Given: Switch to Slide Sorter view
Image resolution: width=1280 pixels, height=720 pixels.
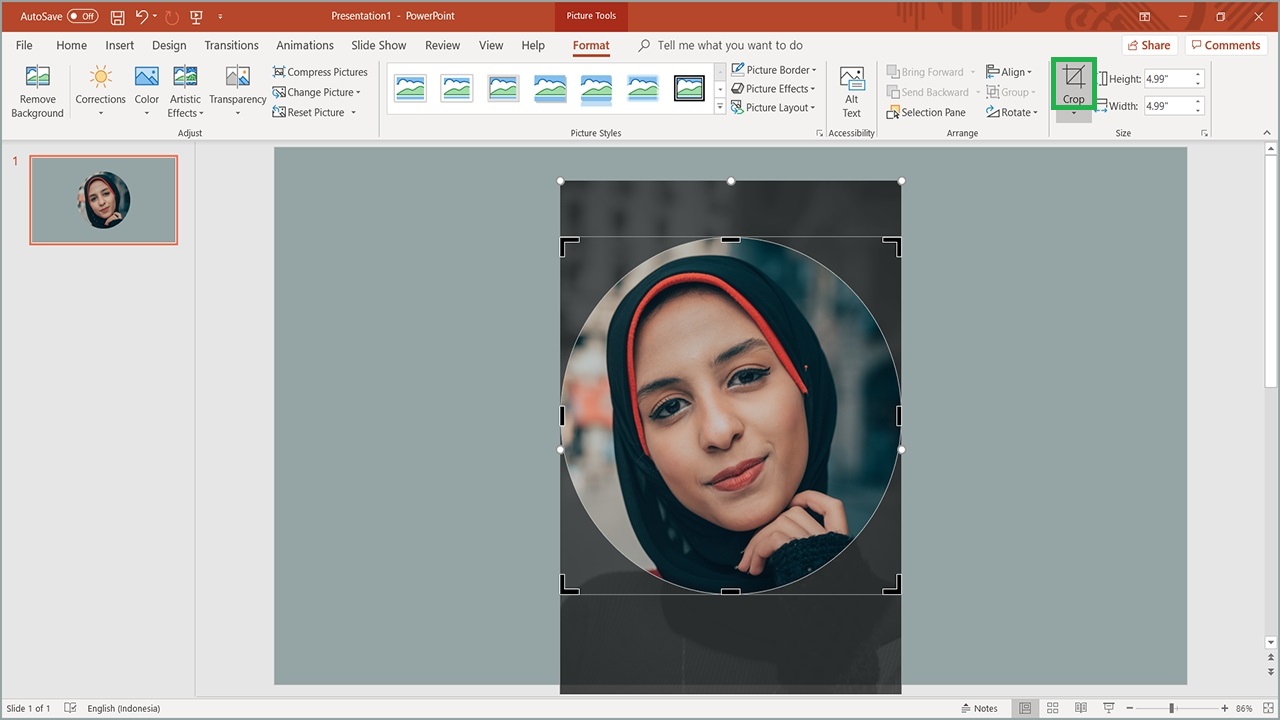Looking at the screenshot, I should [x=1053, y=708].
